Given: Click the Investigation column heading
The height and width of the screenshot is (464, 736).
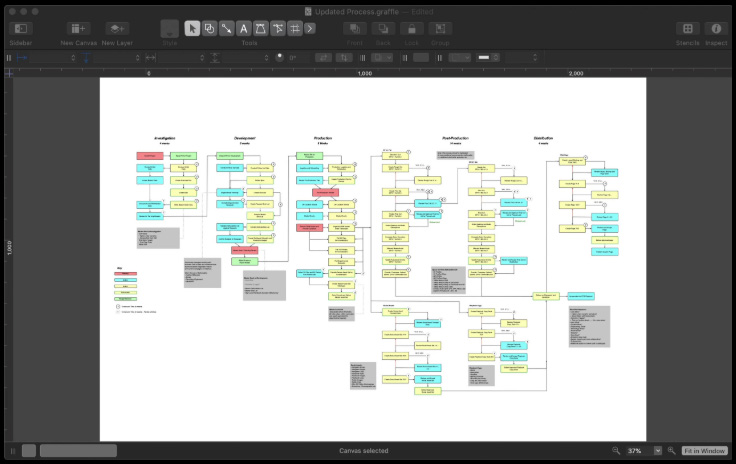Looking at the screenshot, I should pyautogui.click(x=165, y=138).
